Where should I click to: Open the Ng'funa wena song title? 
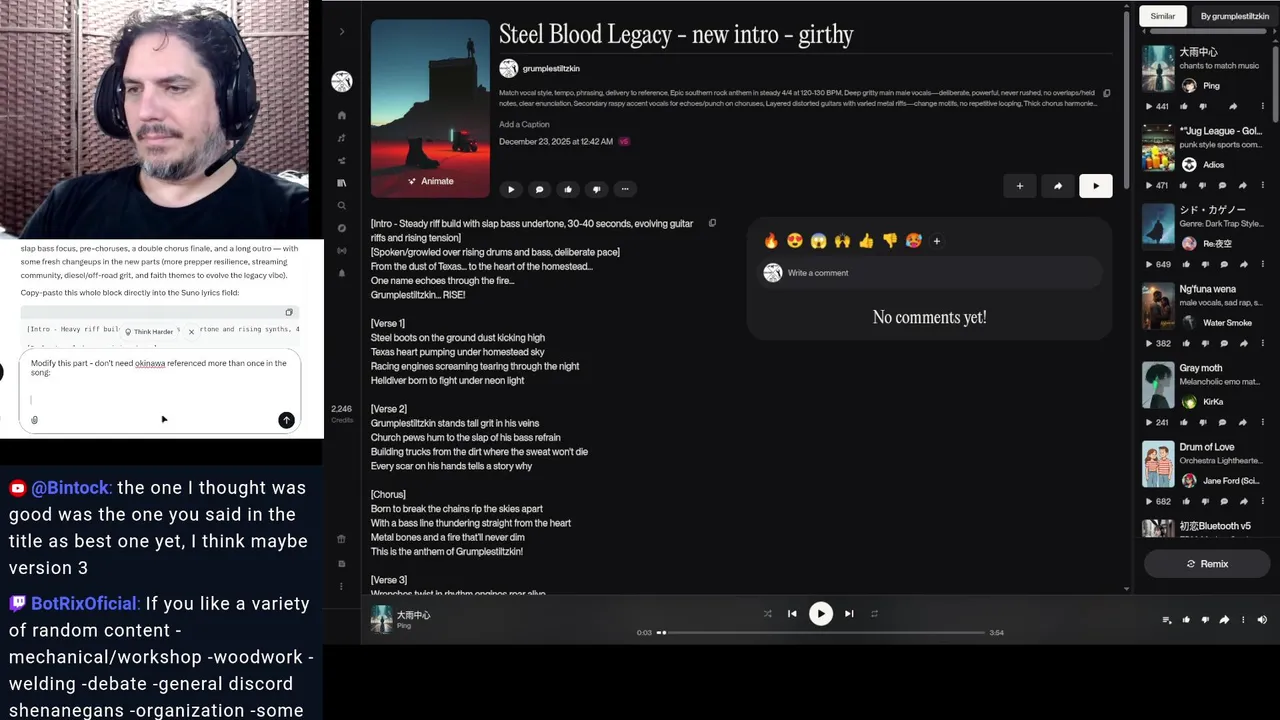click(x=1208, y=289)
